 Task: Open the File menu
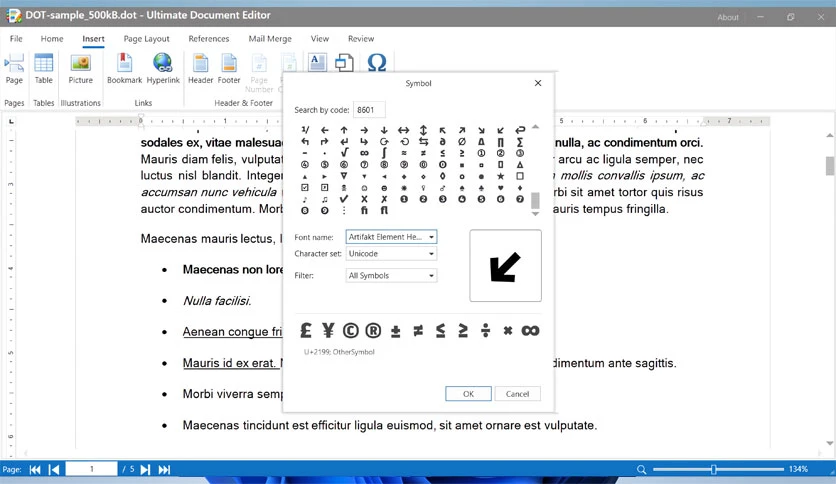click(x=16, y=38)
